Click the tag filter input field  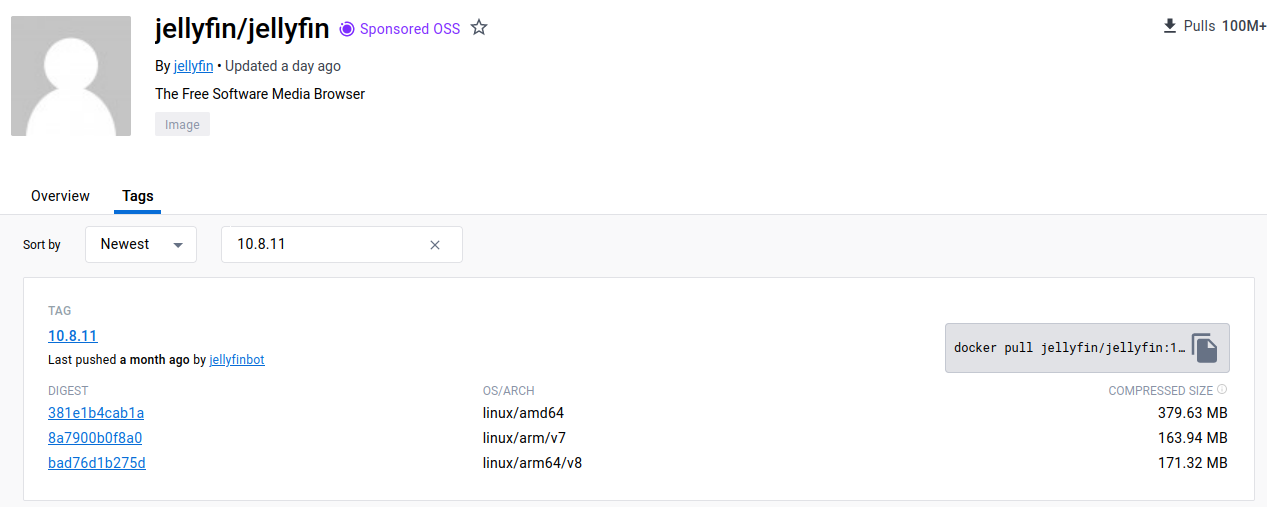[x=342, y=245]
